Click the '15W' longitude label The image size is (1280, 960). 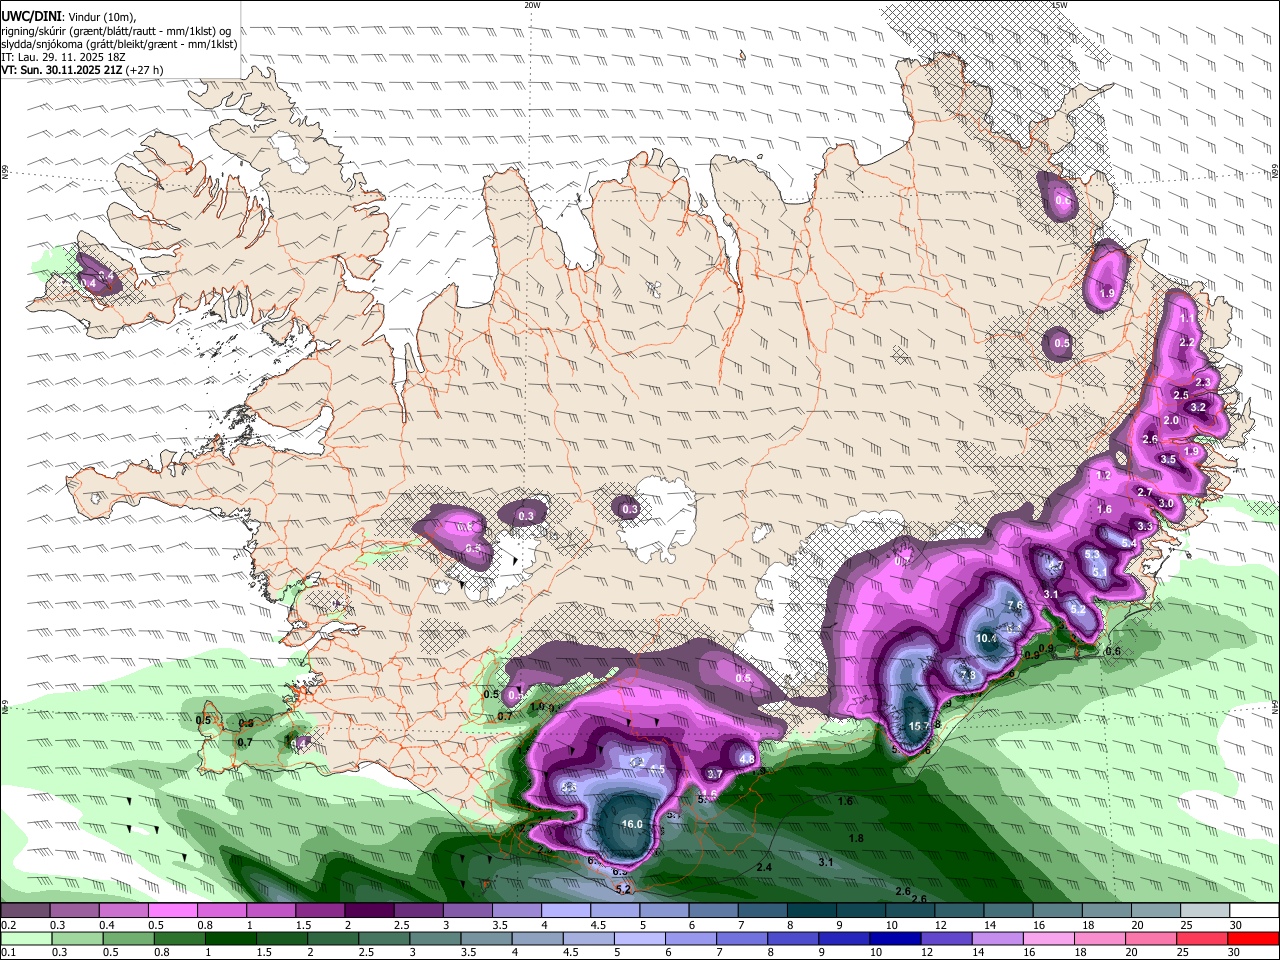pyautogui.click(x=1059, y=5)
